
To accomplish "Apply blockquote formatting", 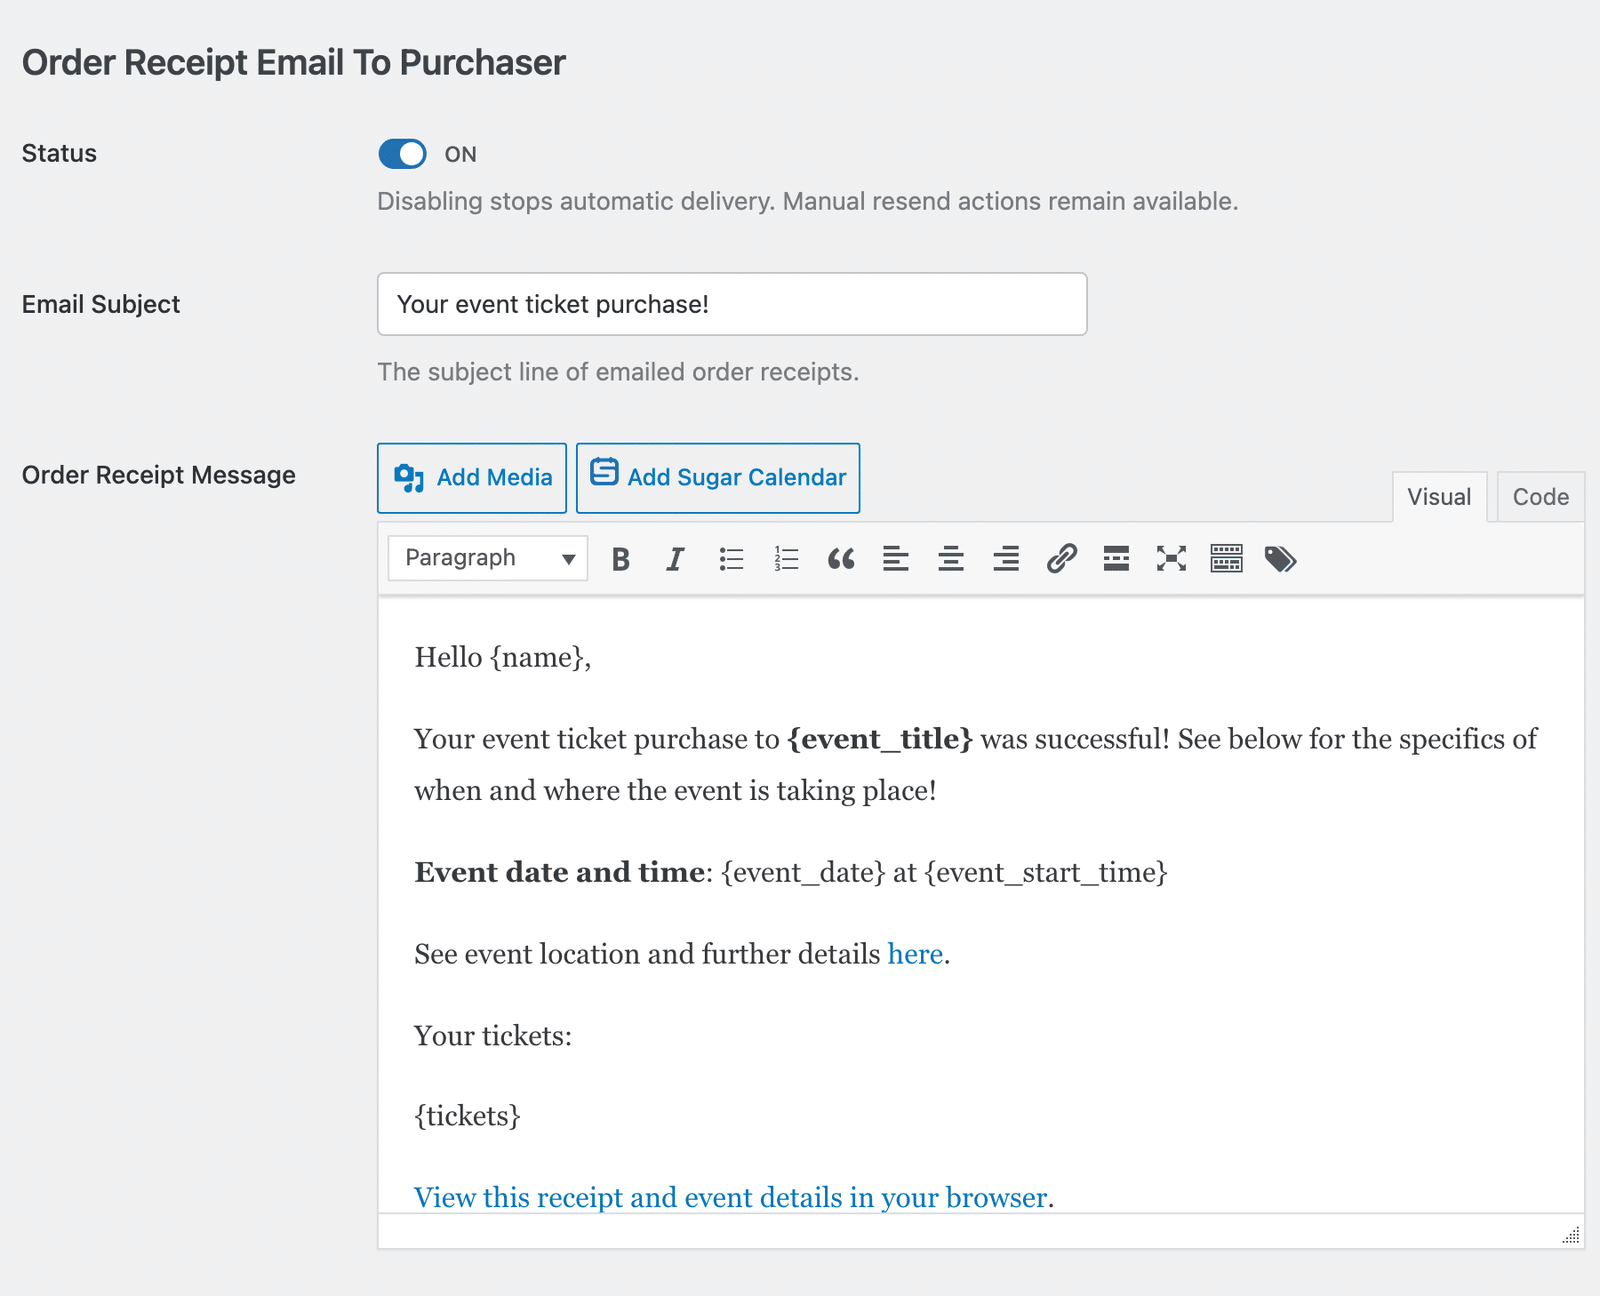I will (x=841, y=559).
